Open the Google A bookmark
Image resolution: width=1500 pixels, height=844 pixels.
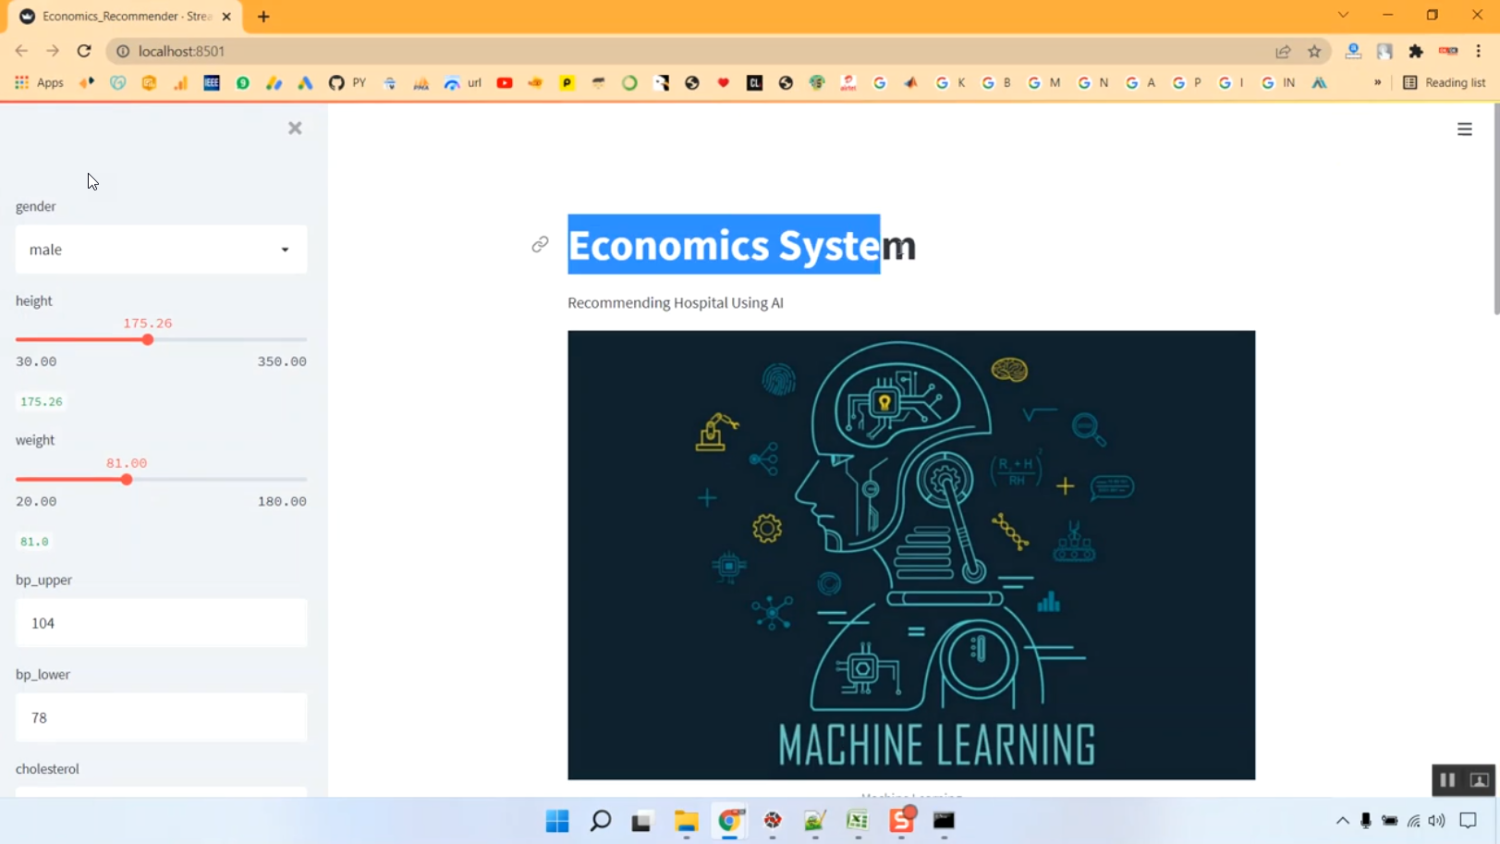tap(1141, 83)
